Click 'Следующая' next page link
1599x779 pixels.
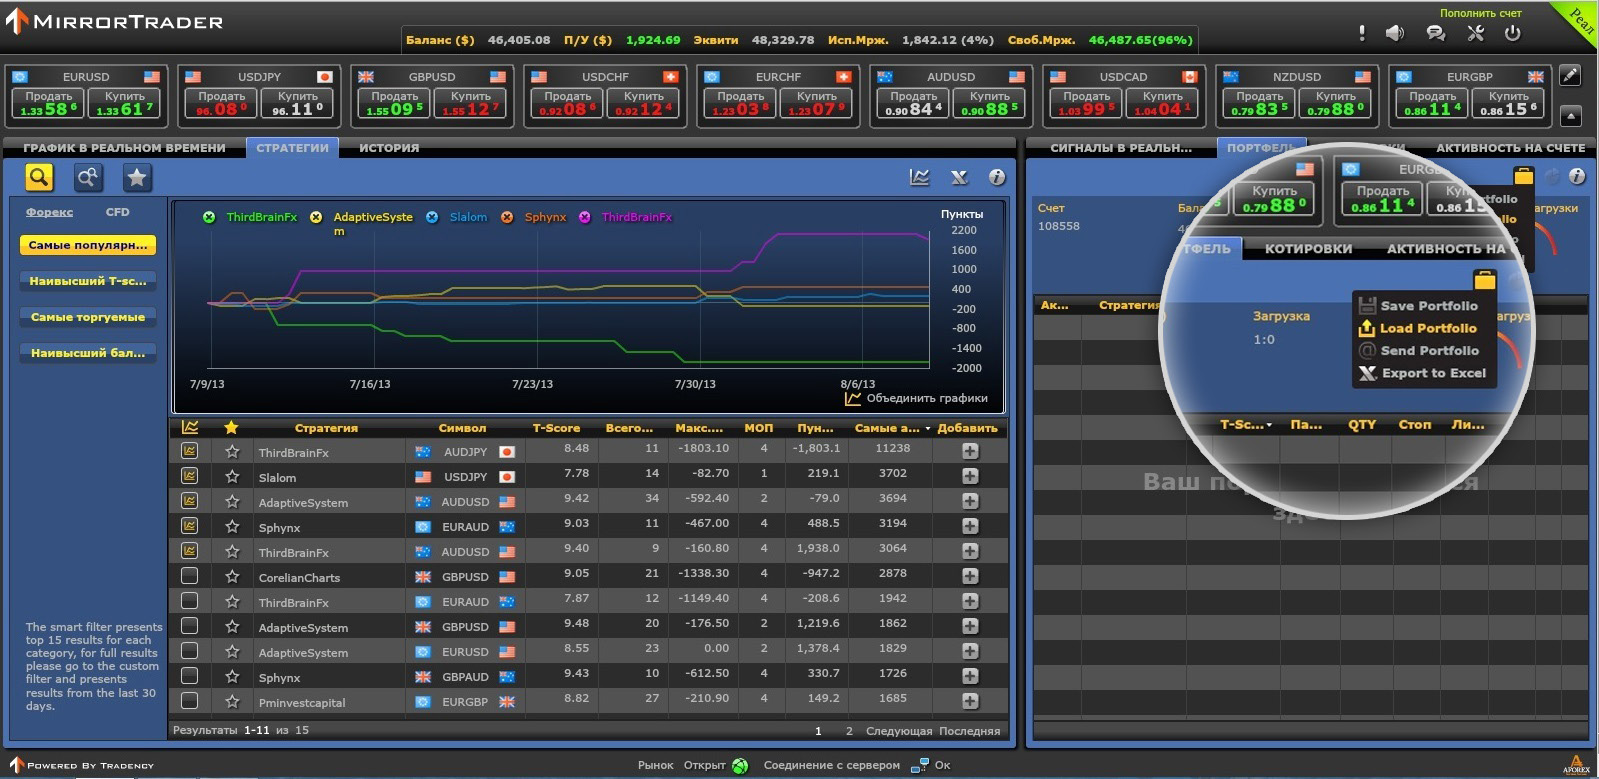[899, 731]
